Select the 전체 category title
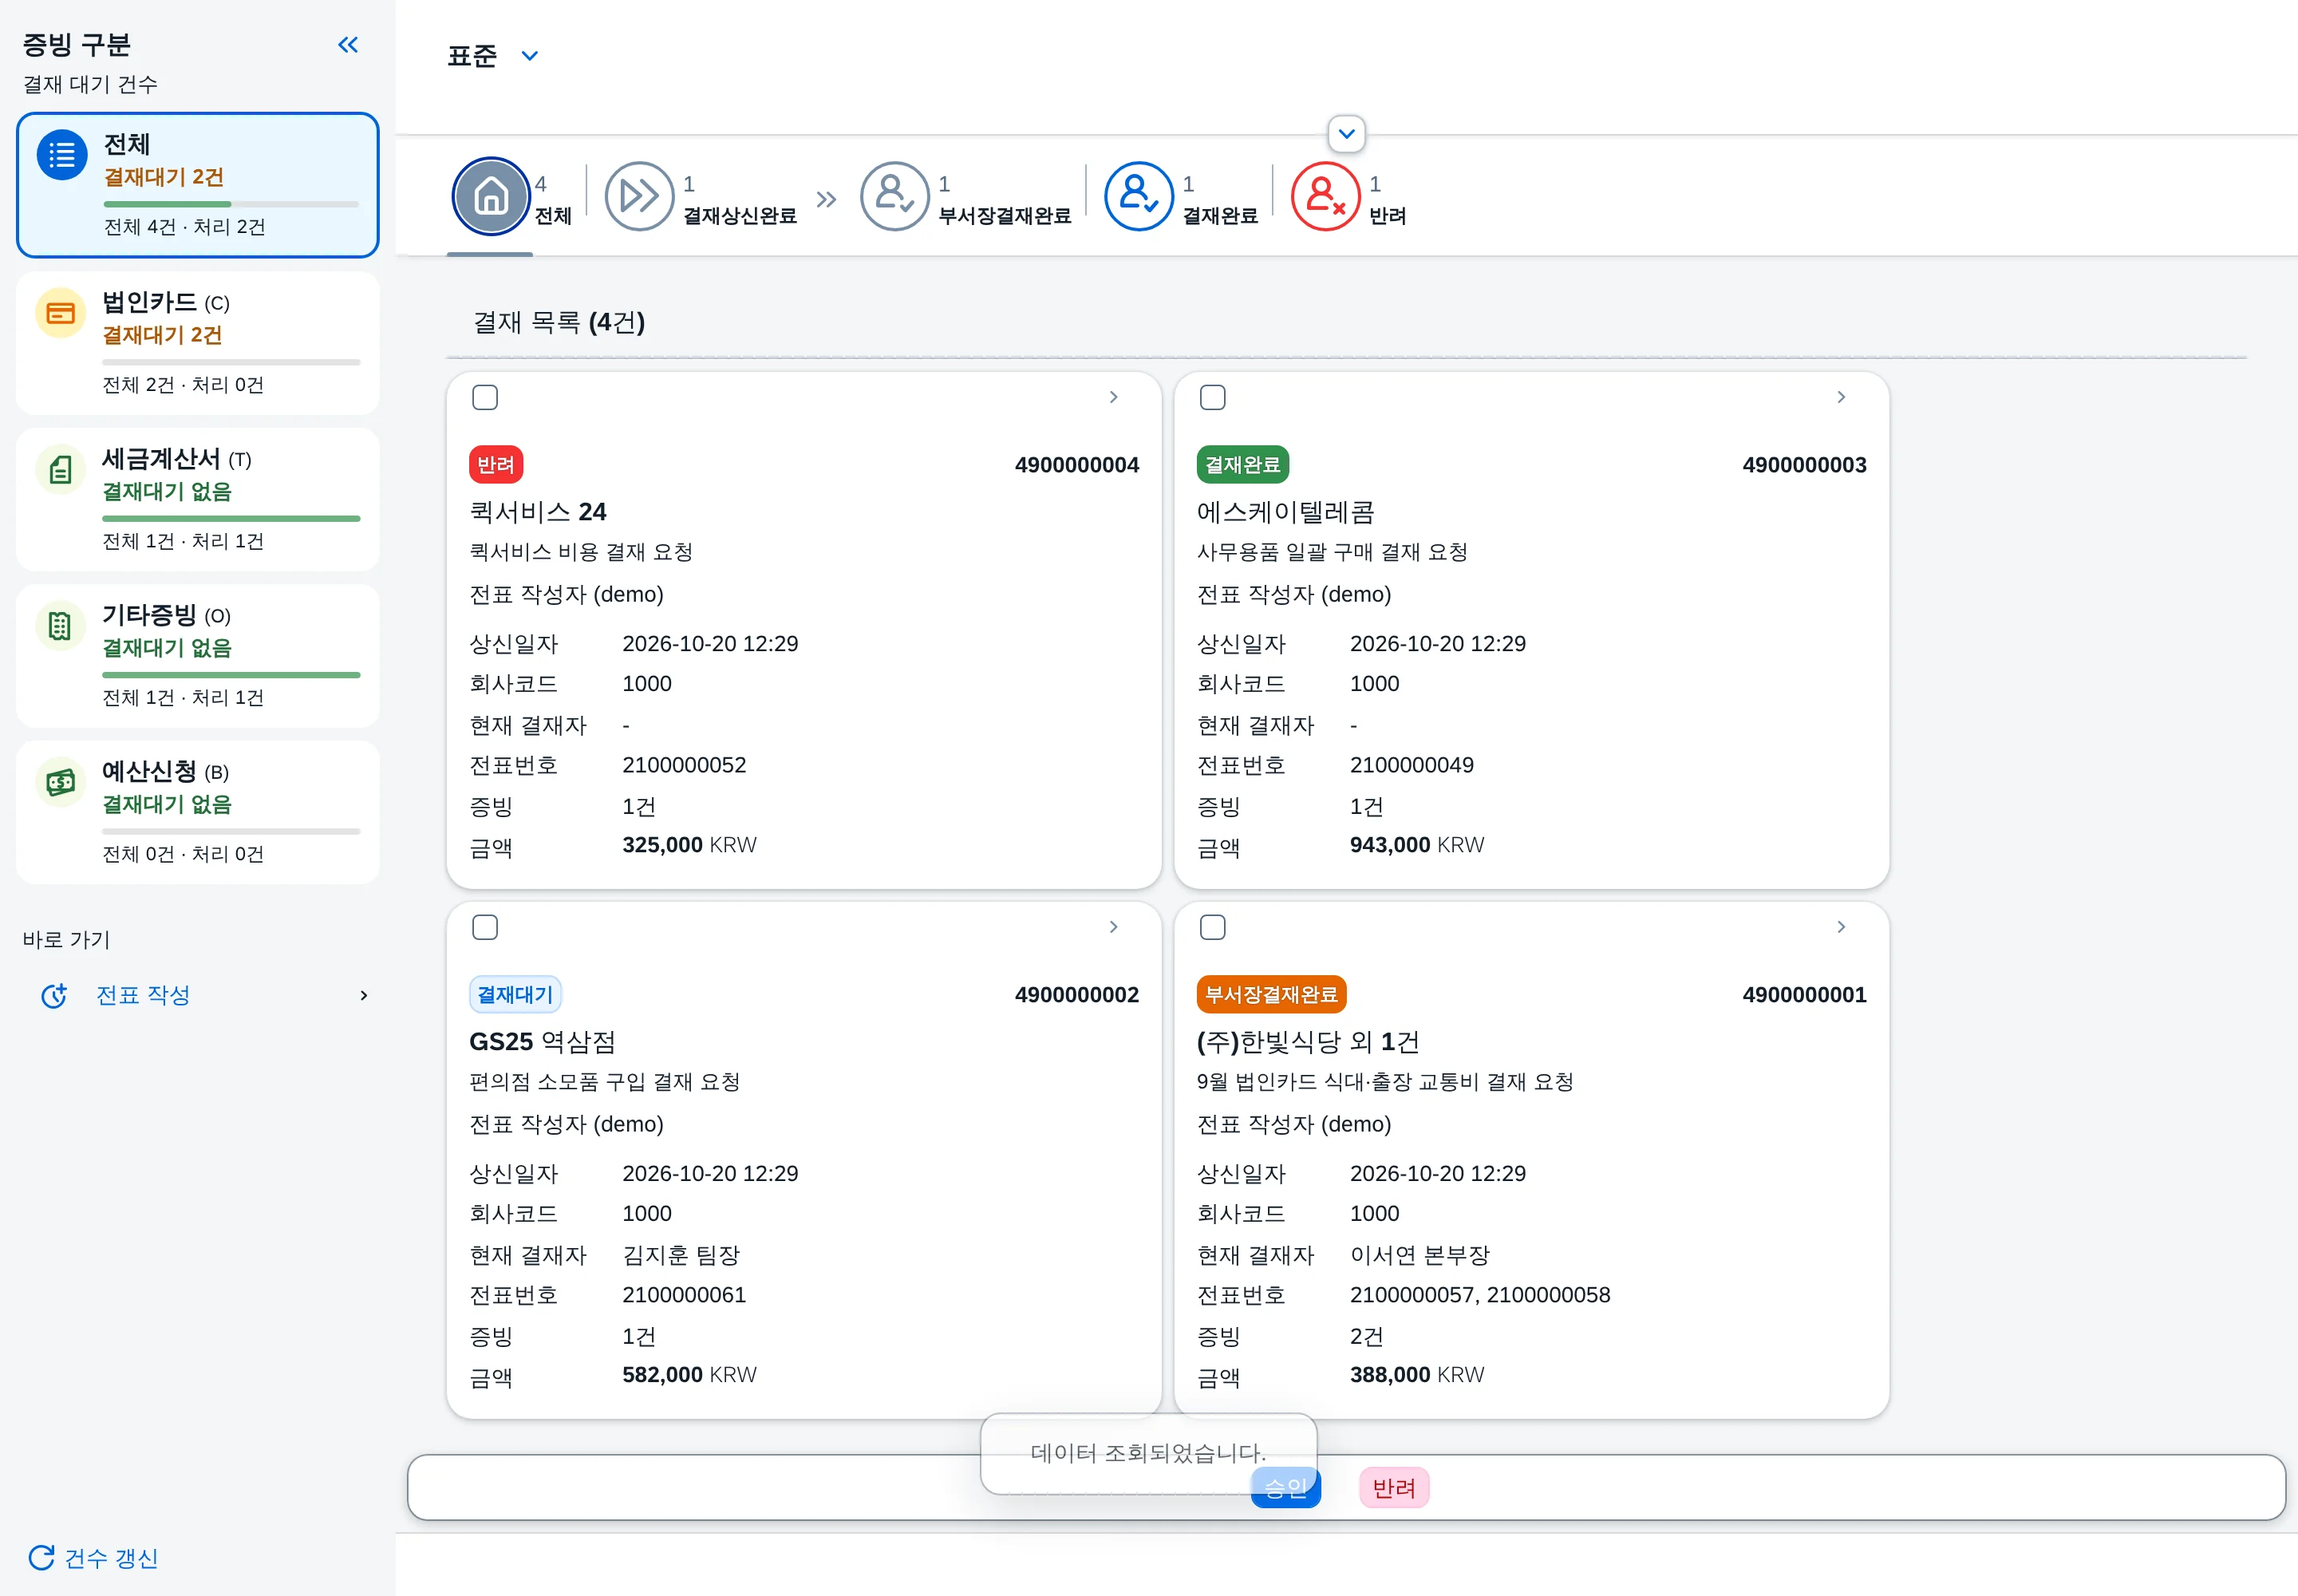This screenshot has height=1596, width=2298. point(127,145)
